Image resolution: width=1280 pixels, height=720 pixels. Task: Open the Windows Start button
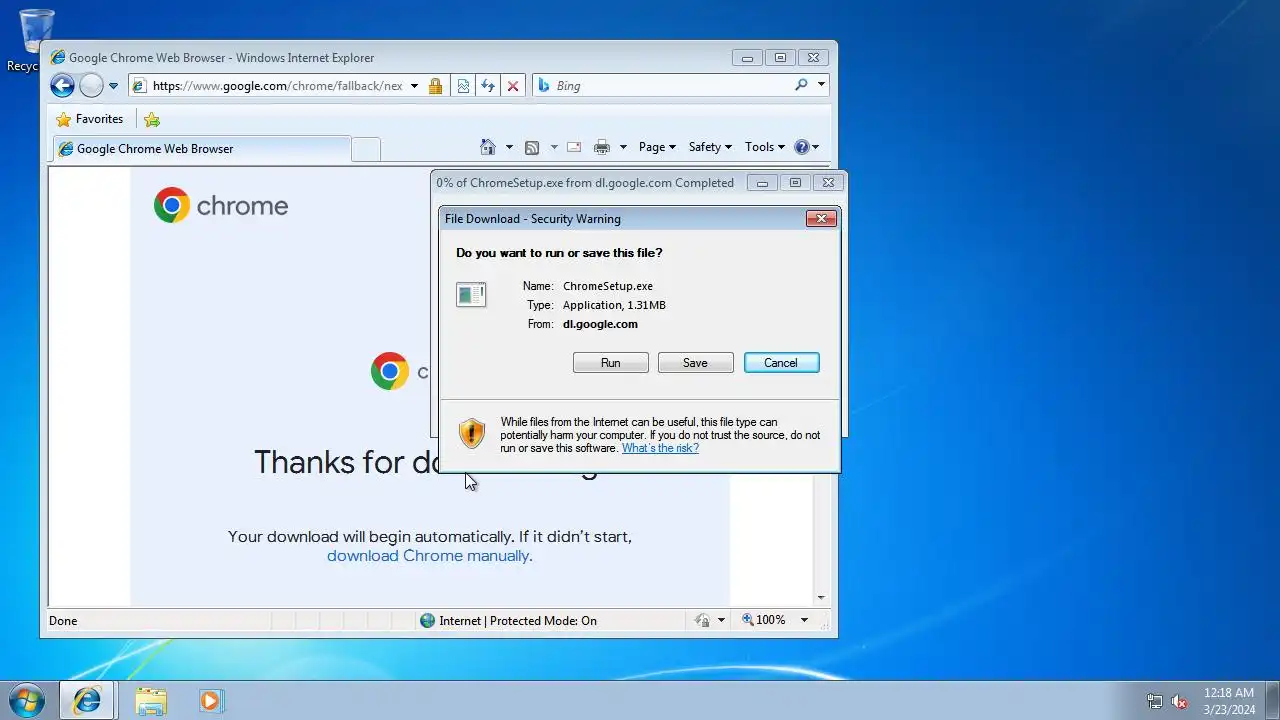(x=26, y=700)
